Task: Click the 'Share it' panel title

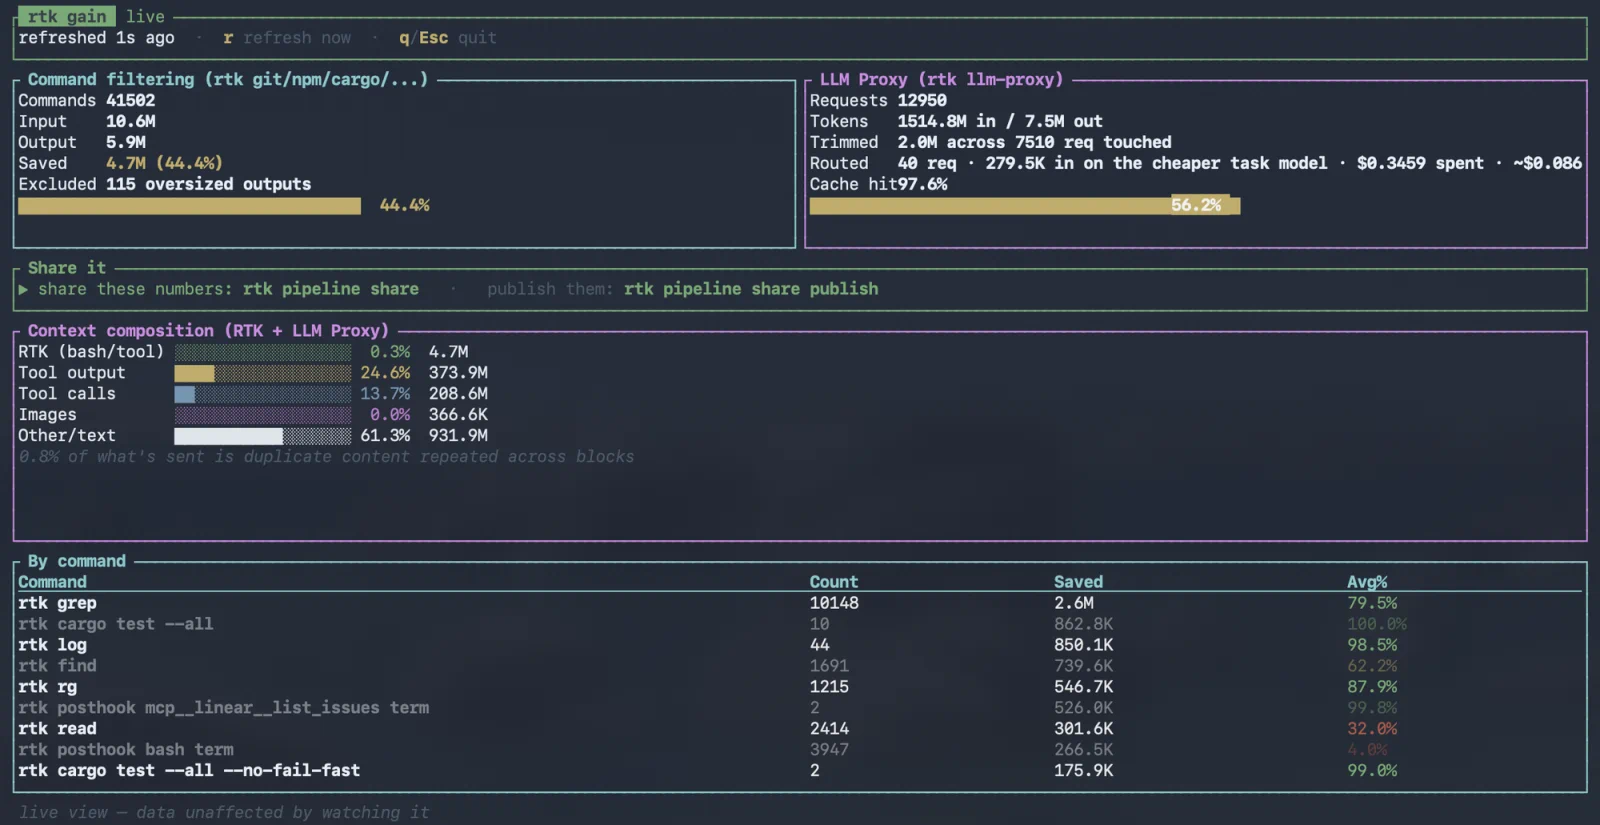Action: tap(66, 267)
